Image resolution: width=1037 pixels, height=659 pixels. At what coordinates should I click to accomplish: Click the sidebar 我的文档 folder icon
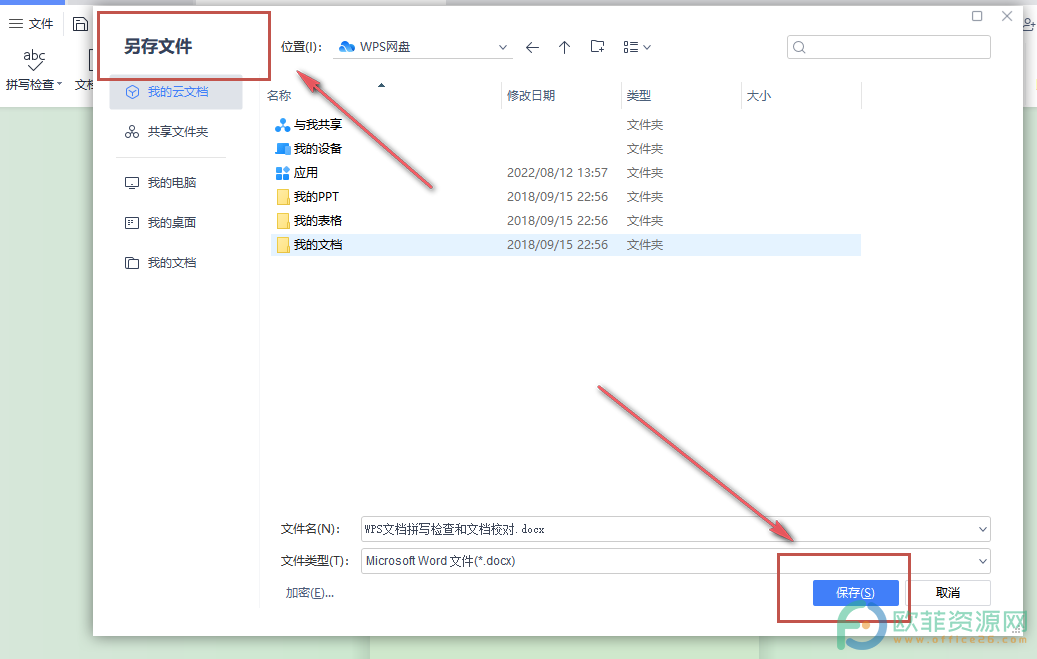point(132,263)
